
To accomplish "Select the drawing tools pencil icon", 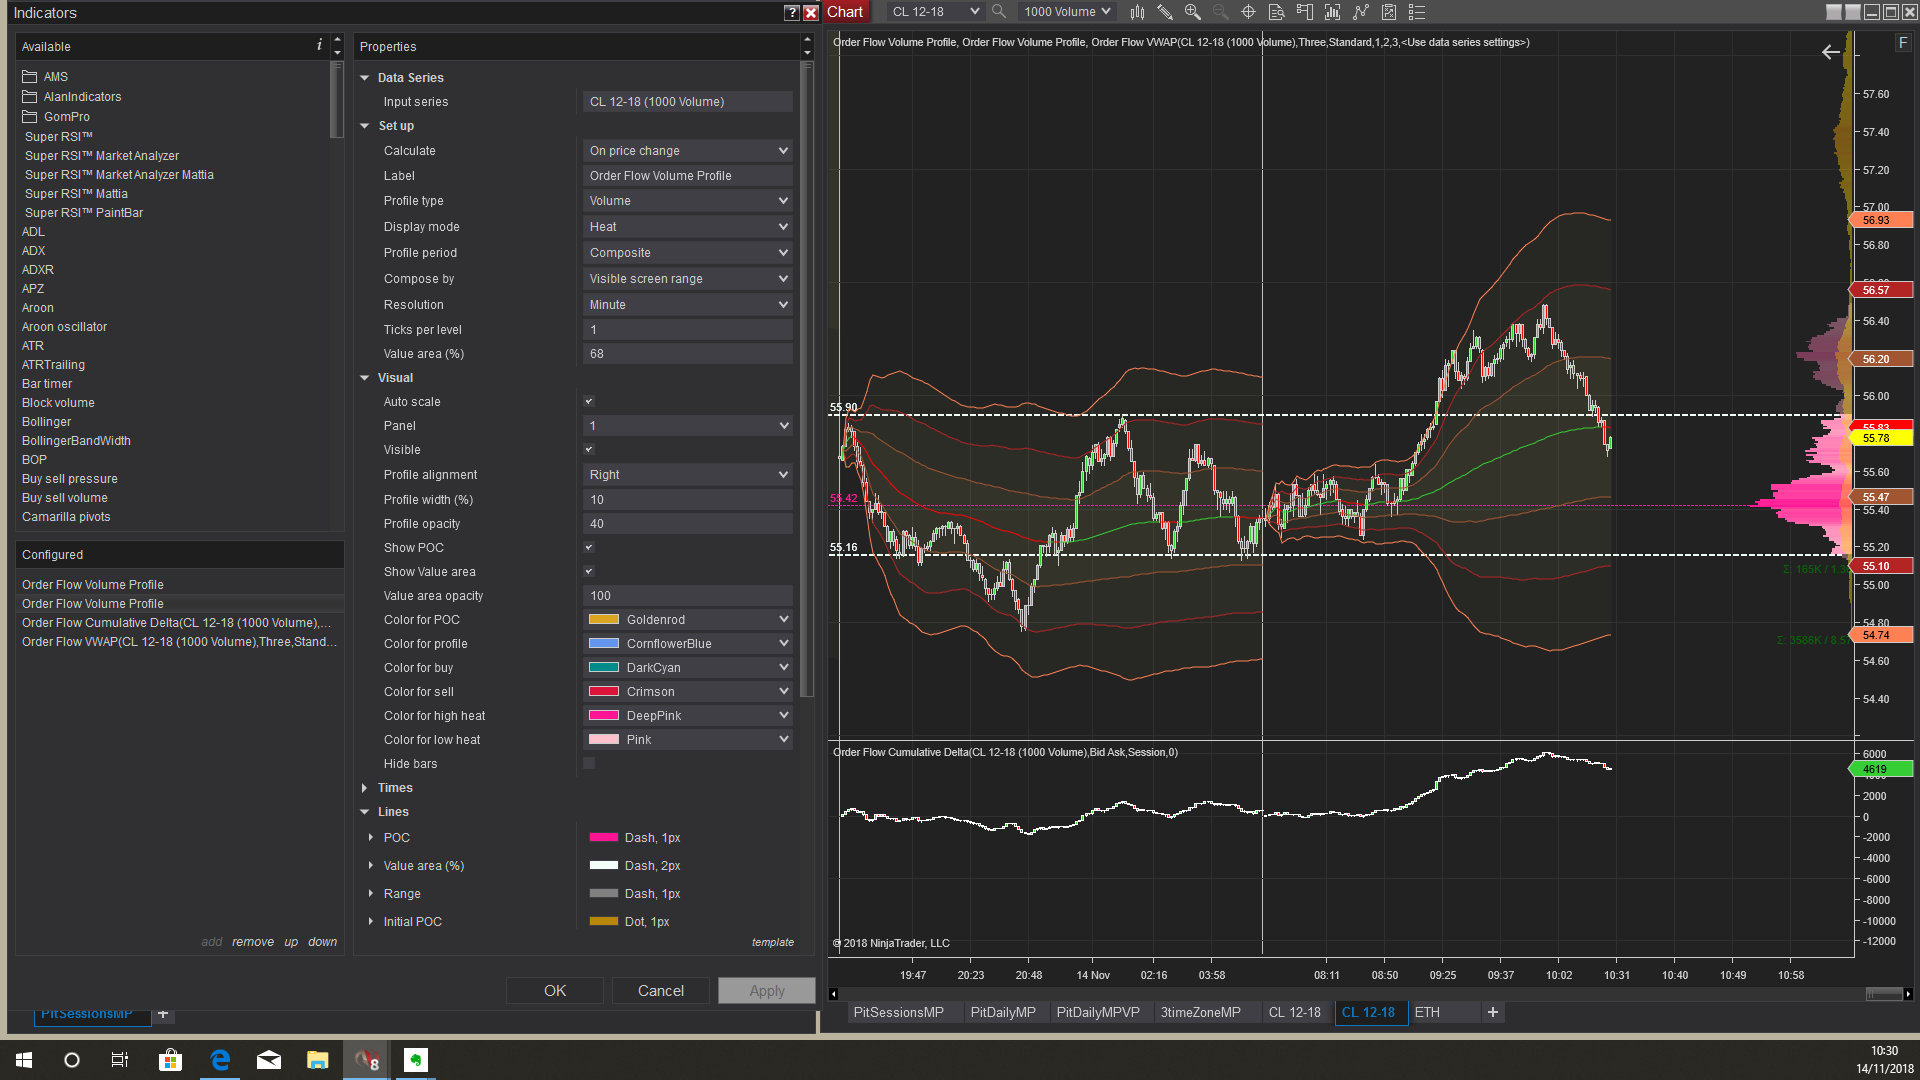I will coord(1165,12).
